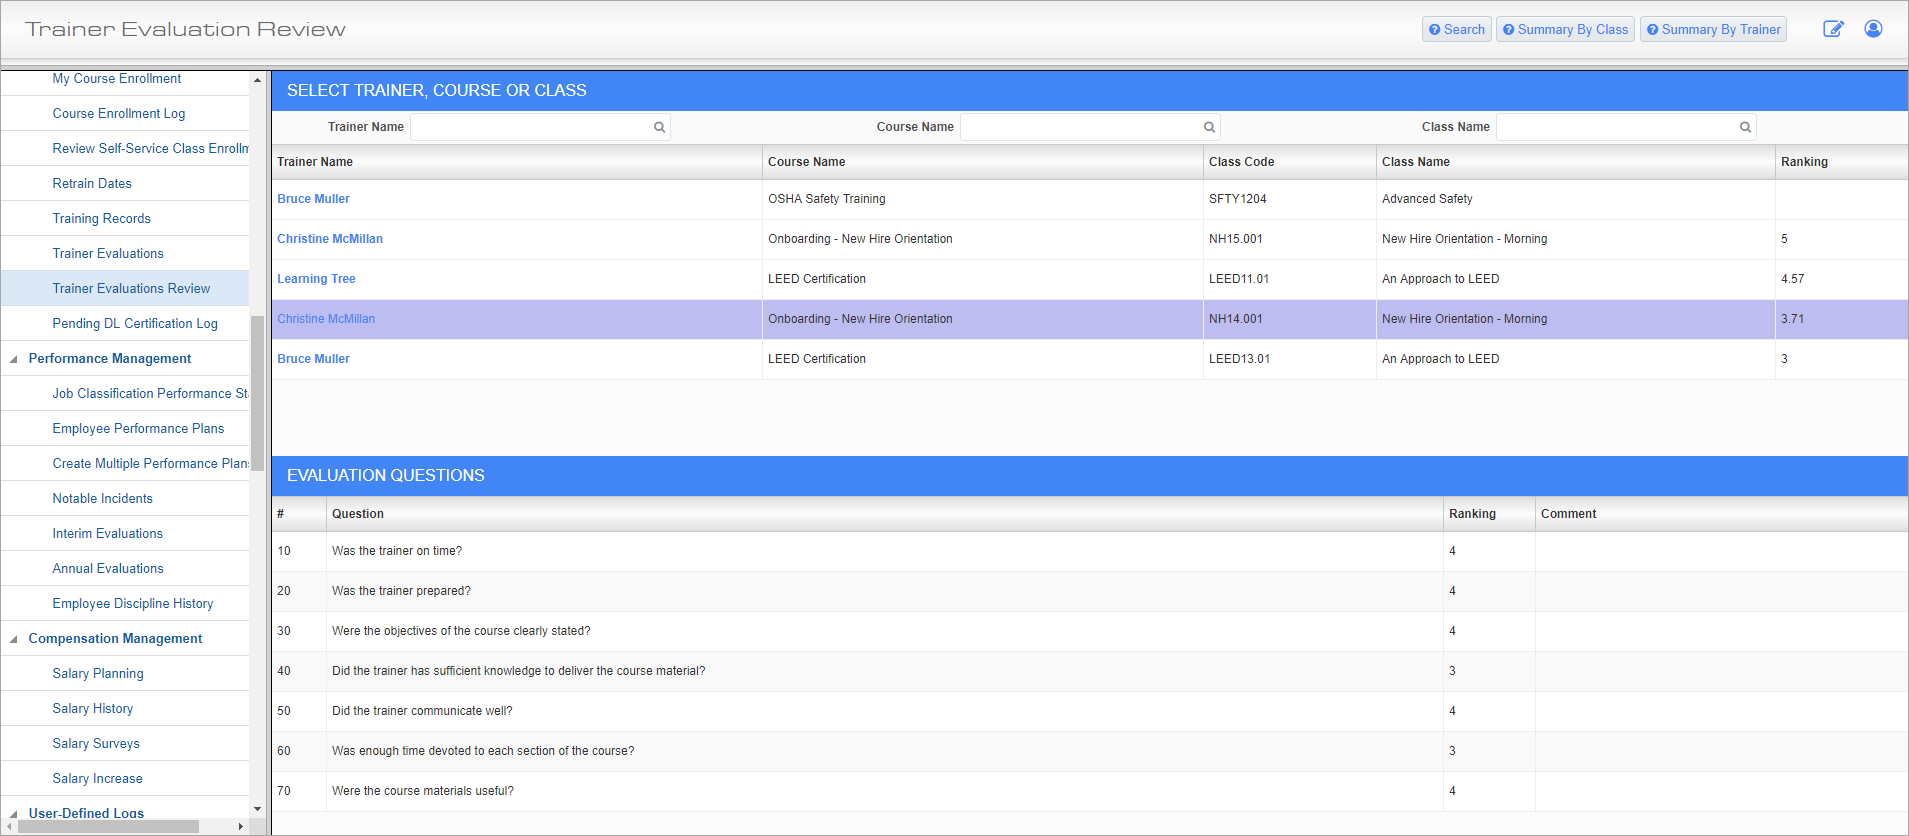Select the OSHA Safety Training cell
The image size is (1909, 836).
pyautogui.click(x=983, y=199)
